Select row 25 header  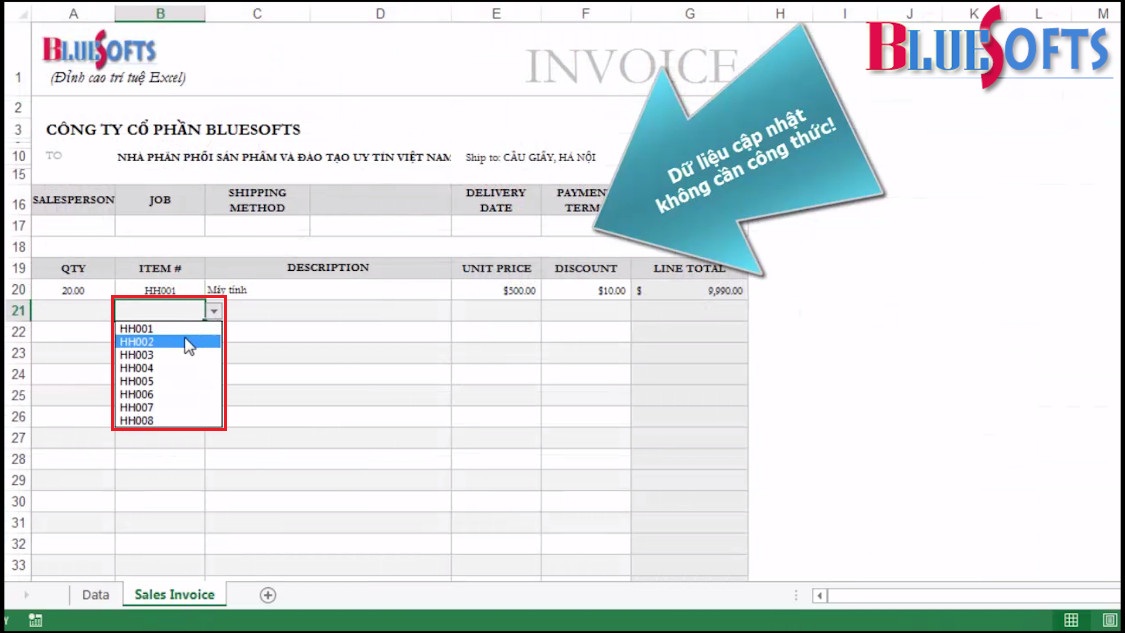pos(17,395)
